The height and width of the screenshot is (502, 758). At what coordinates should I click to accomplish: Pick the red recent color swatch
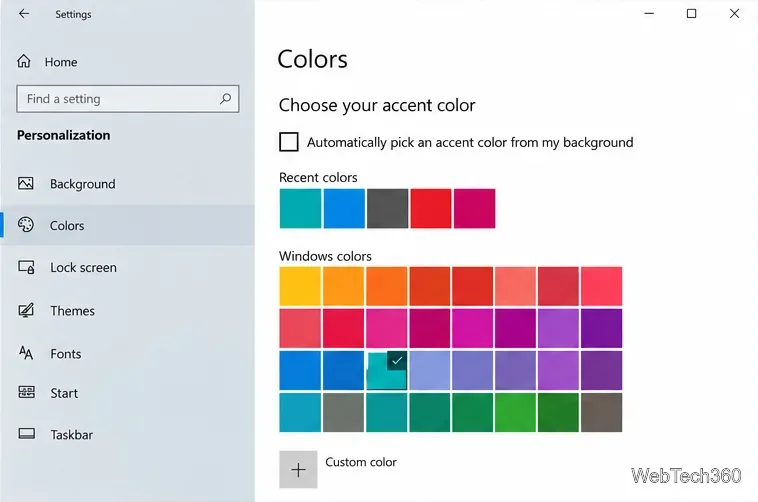[x=431, y=208]
